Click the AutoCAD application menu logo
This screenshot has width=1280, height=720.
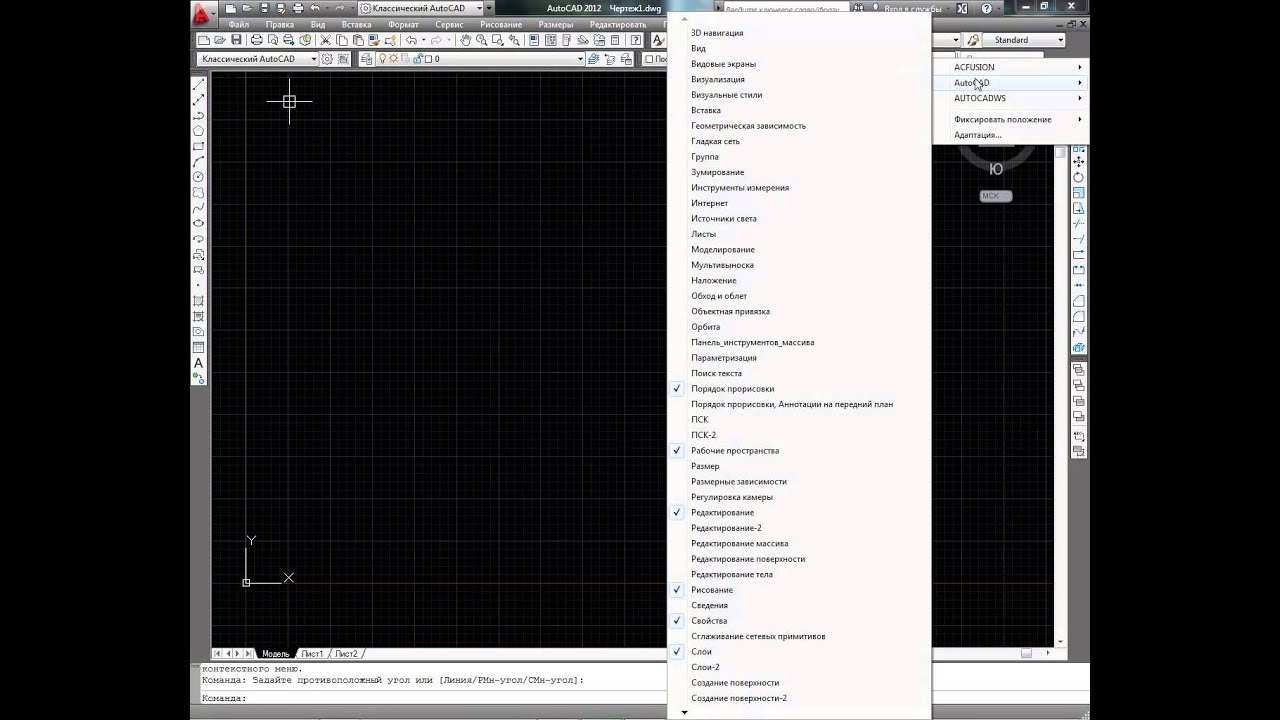click(x=203, y=13)
